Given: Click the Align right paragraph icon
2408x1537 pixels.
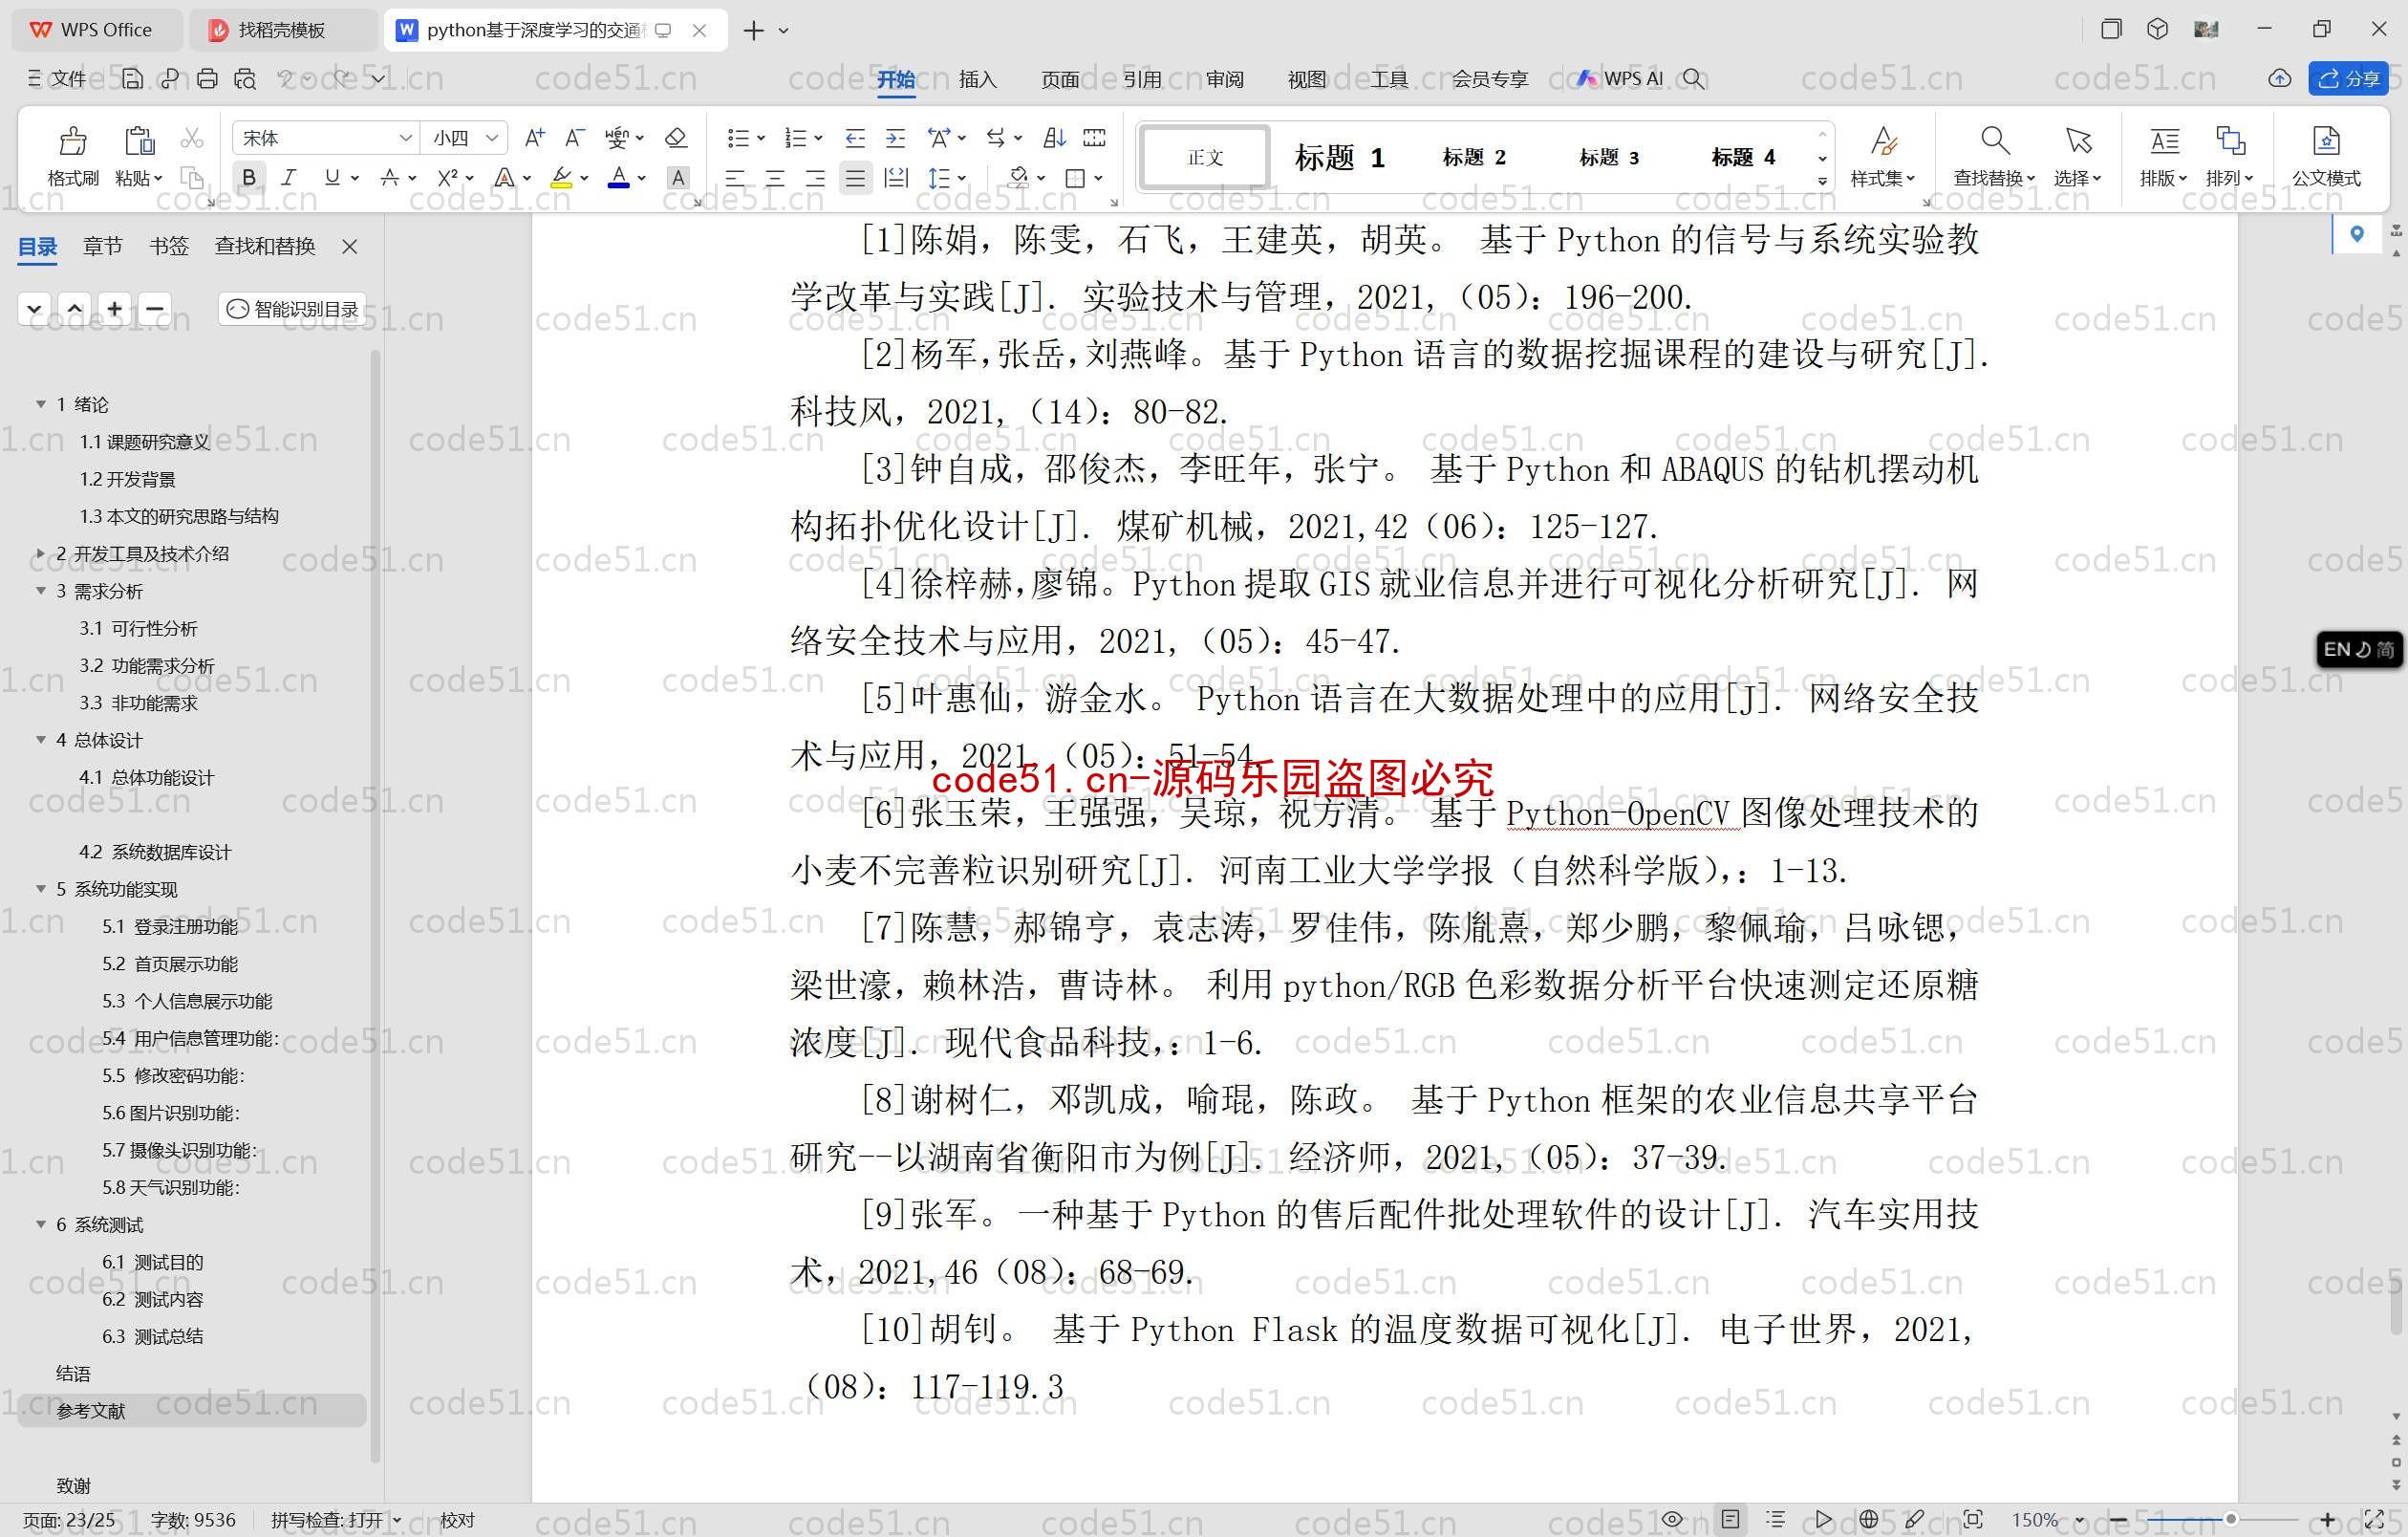Looking at the screenshot, I should (x=815, y=179).
